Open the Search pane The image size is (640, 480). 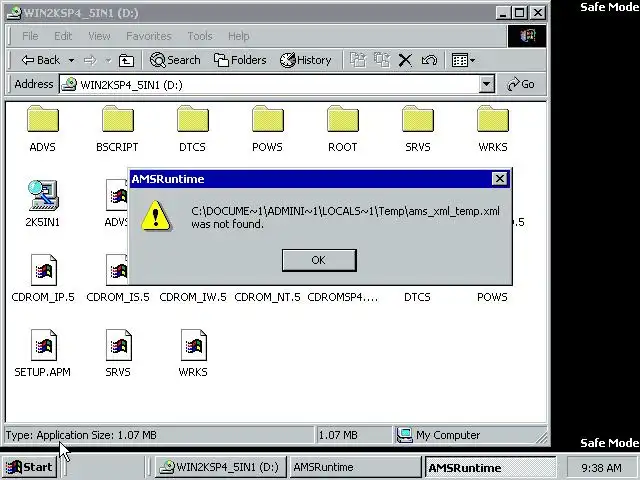coord(175,60)
